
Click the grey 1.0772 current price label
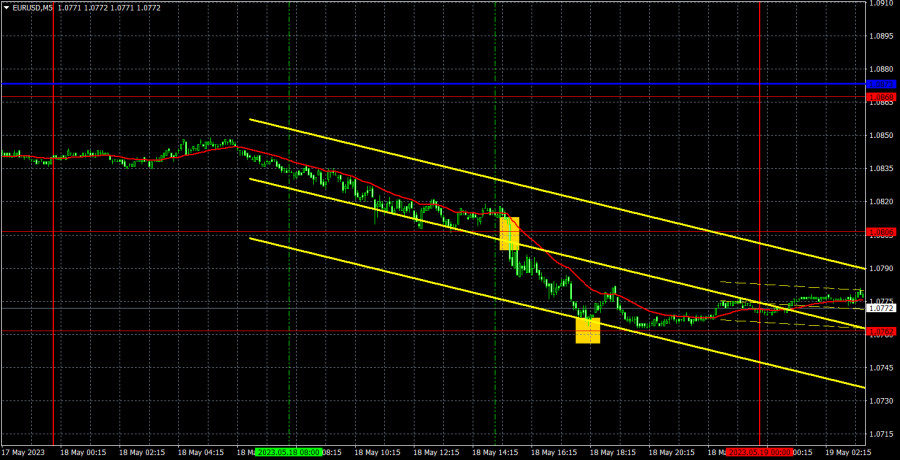(x=881, y=309)
